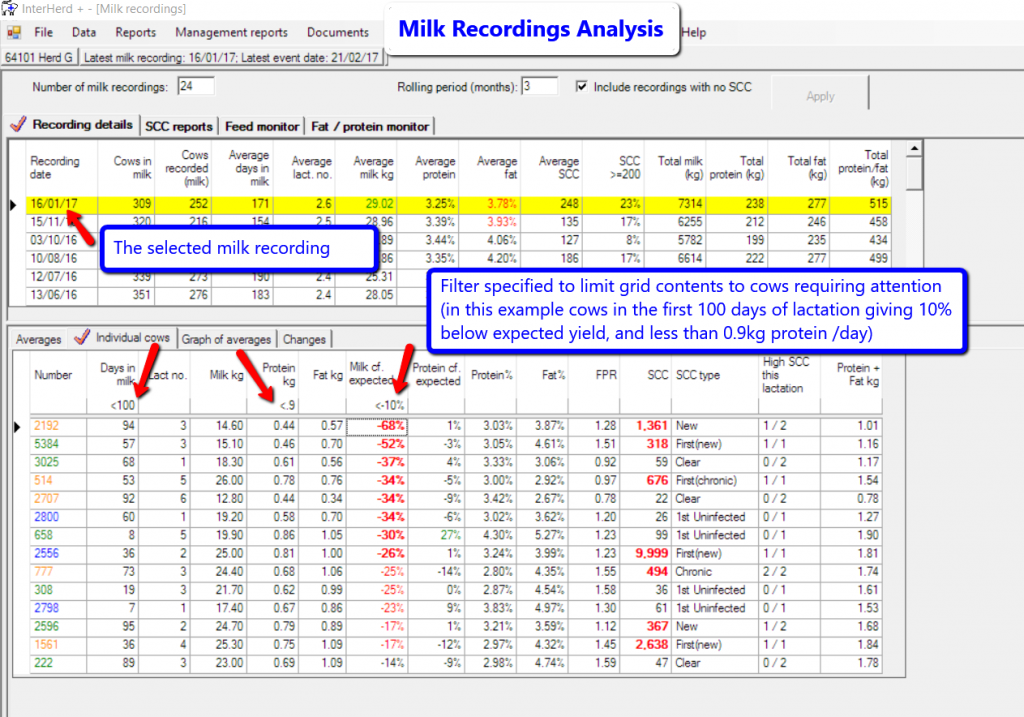The height and width of the screenshot is (717, 1024).
Task: Open the Management reports menu
Action: (231, 33)
